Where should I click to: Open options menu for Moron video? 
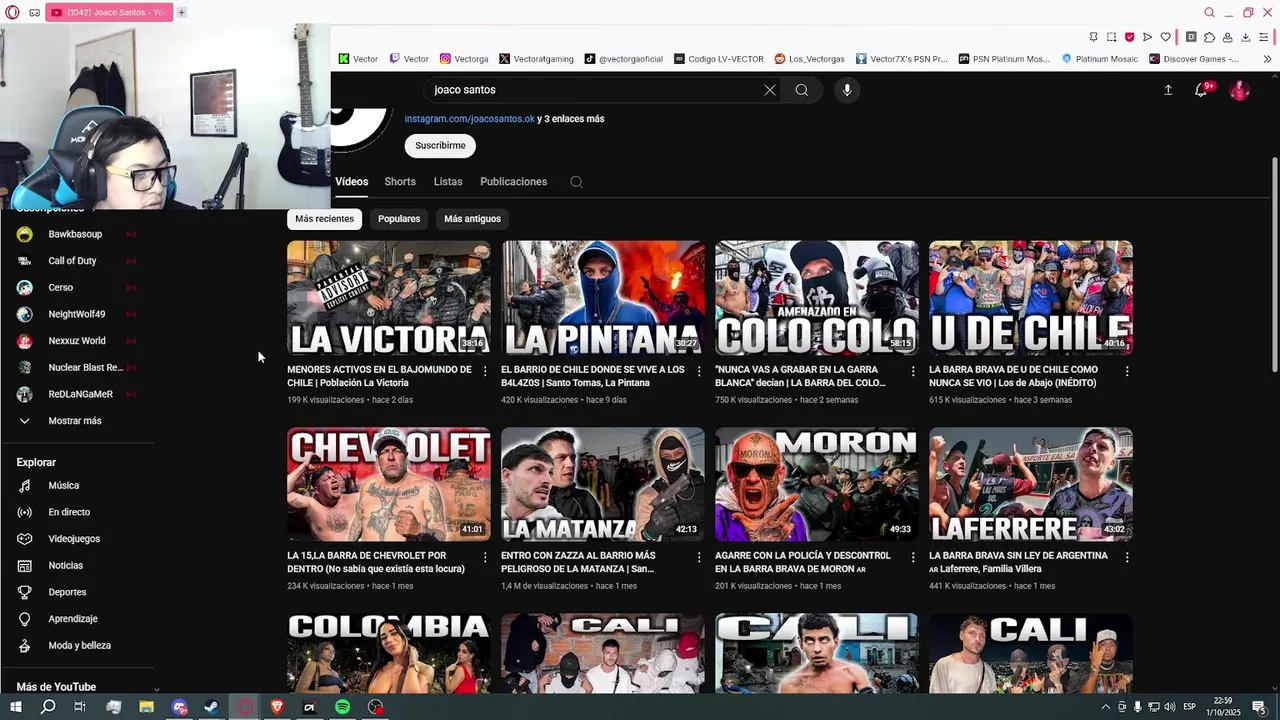(x=913, y=557)
